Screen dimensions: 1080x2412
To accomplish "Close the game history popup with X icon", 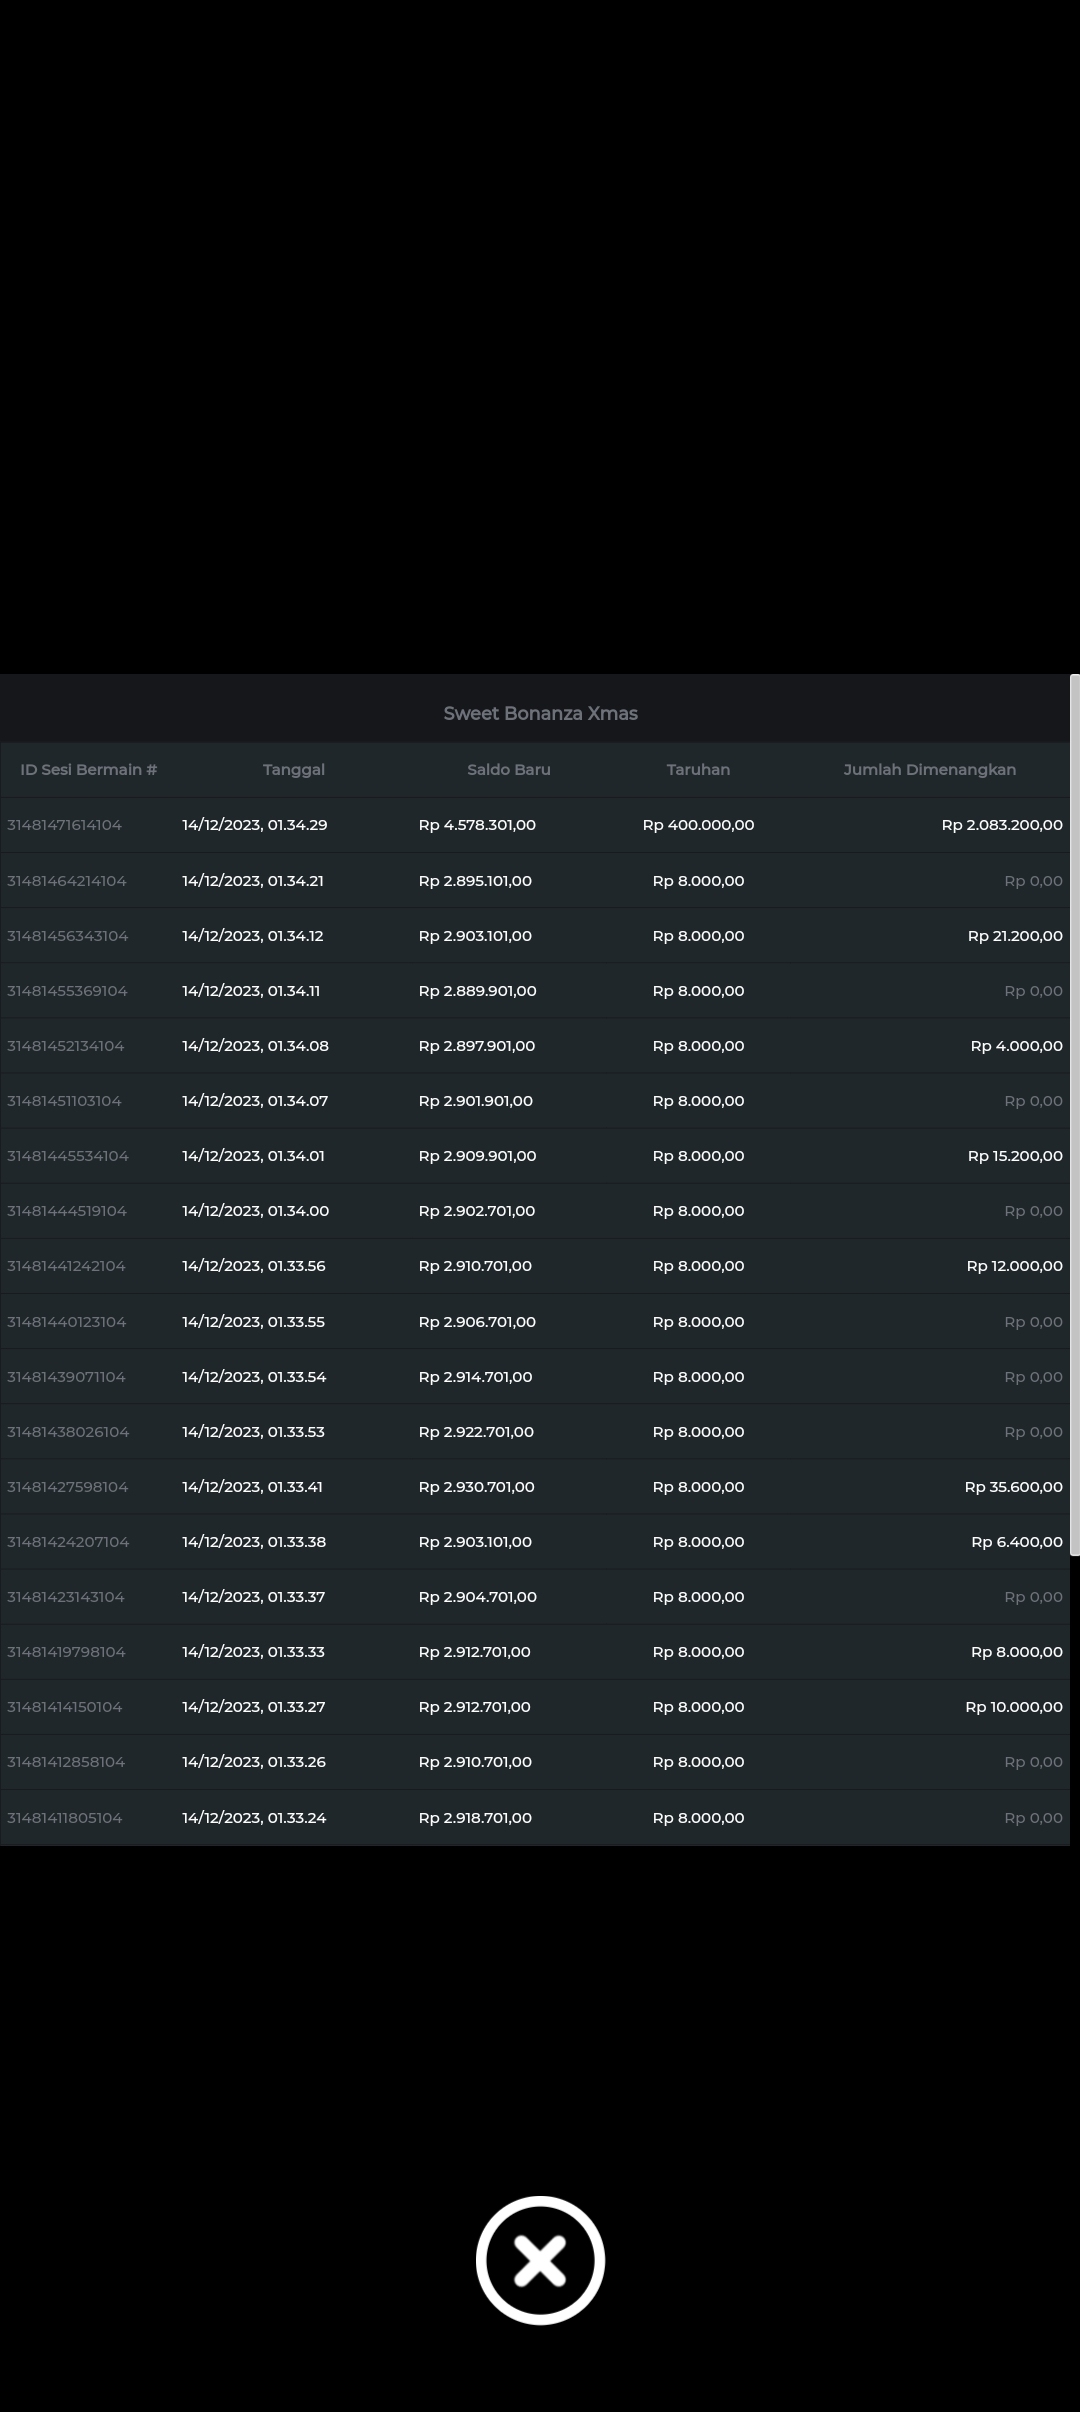I will [540, 2260].
